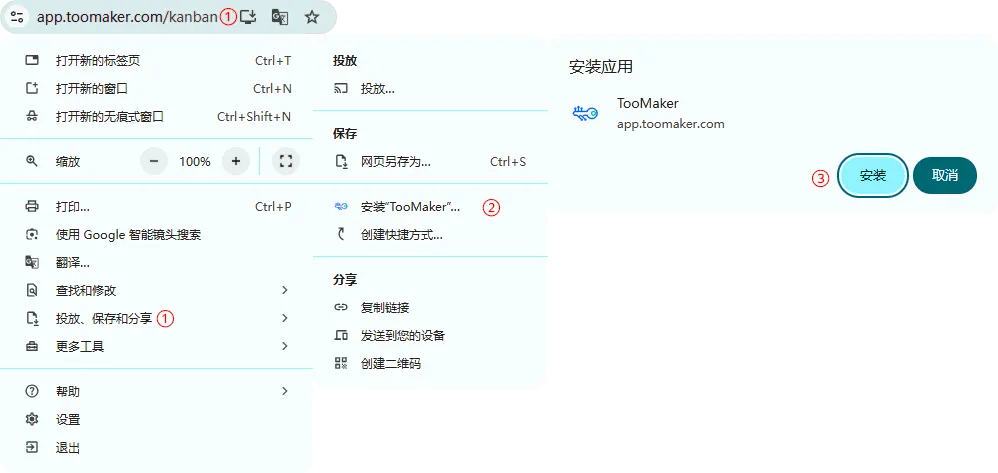Click the translate icon beside 翻译...
This screenshot has width=998, height=473.
pyautogui.click(x=32, y=262)
